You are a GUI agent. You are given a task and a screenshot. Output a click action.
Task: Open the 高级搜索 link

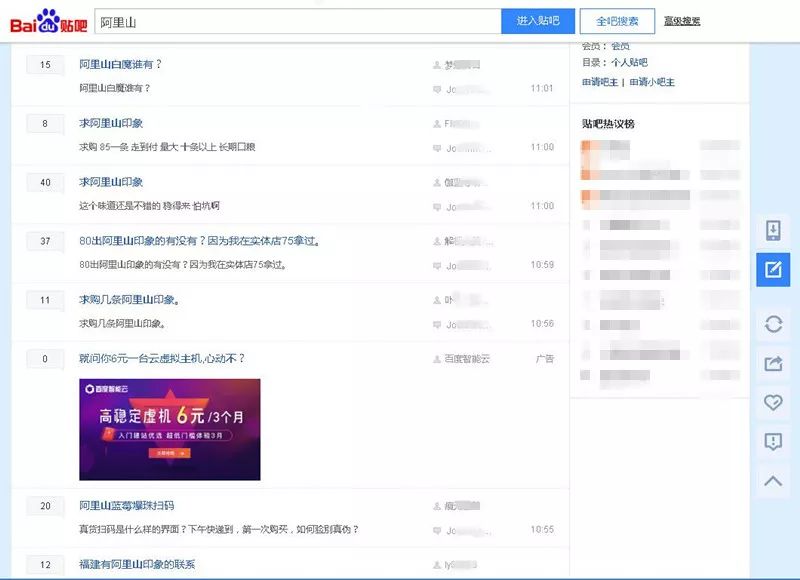[682, 21]
